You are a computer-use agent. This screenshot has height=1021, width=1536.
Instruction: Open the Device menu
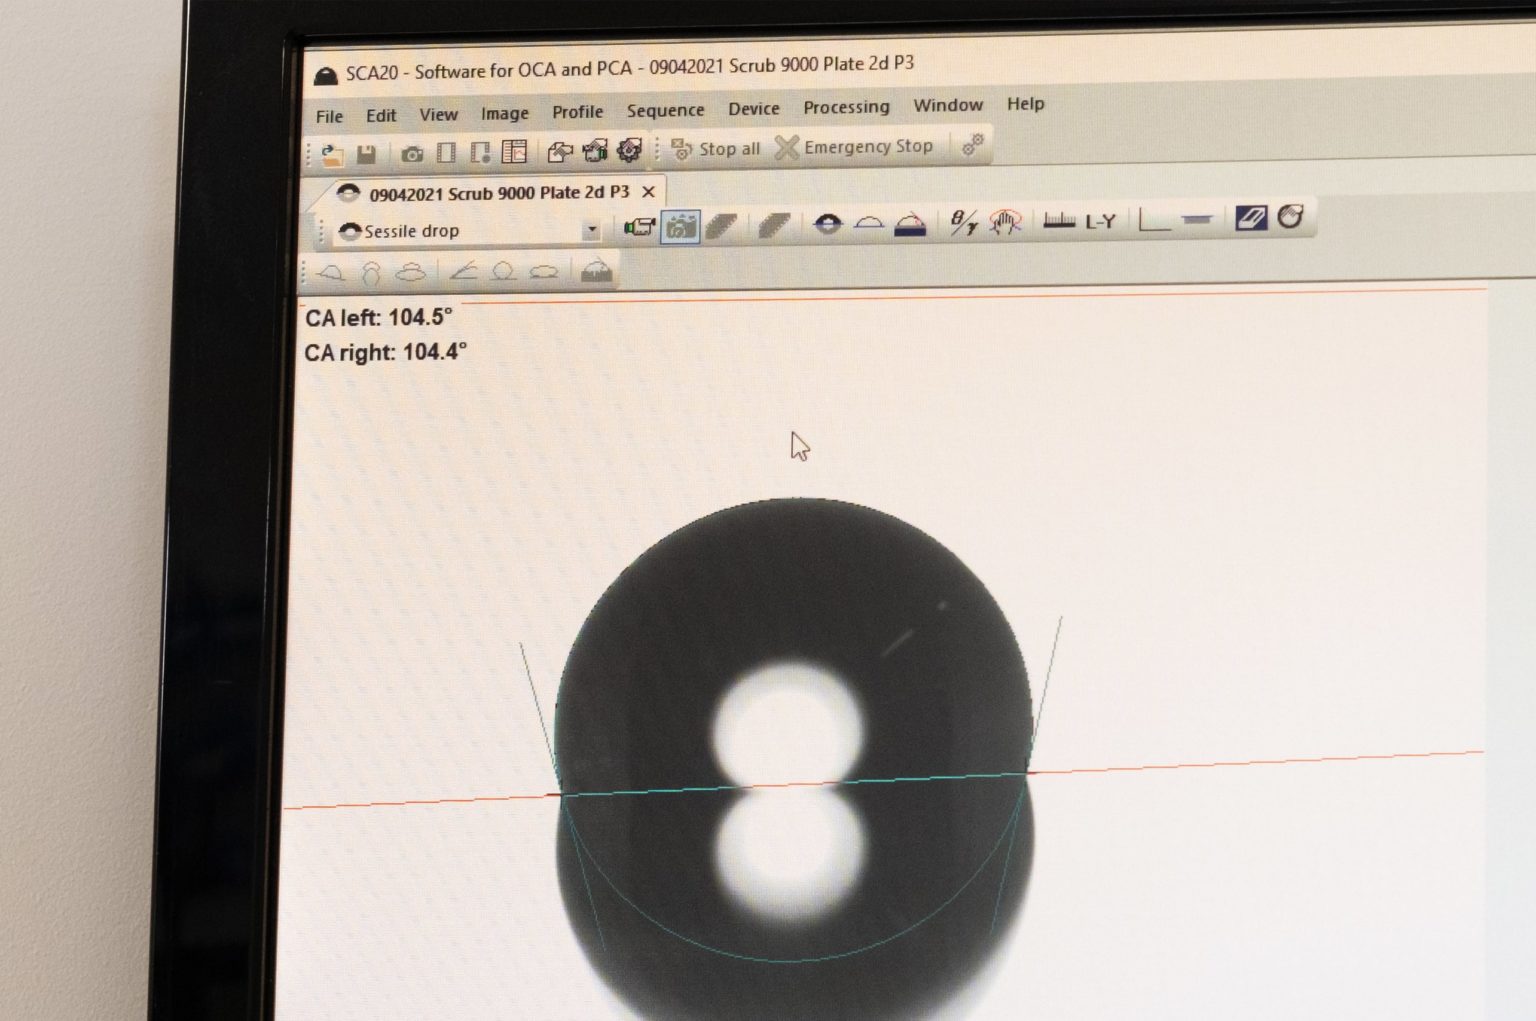(753, 109)
